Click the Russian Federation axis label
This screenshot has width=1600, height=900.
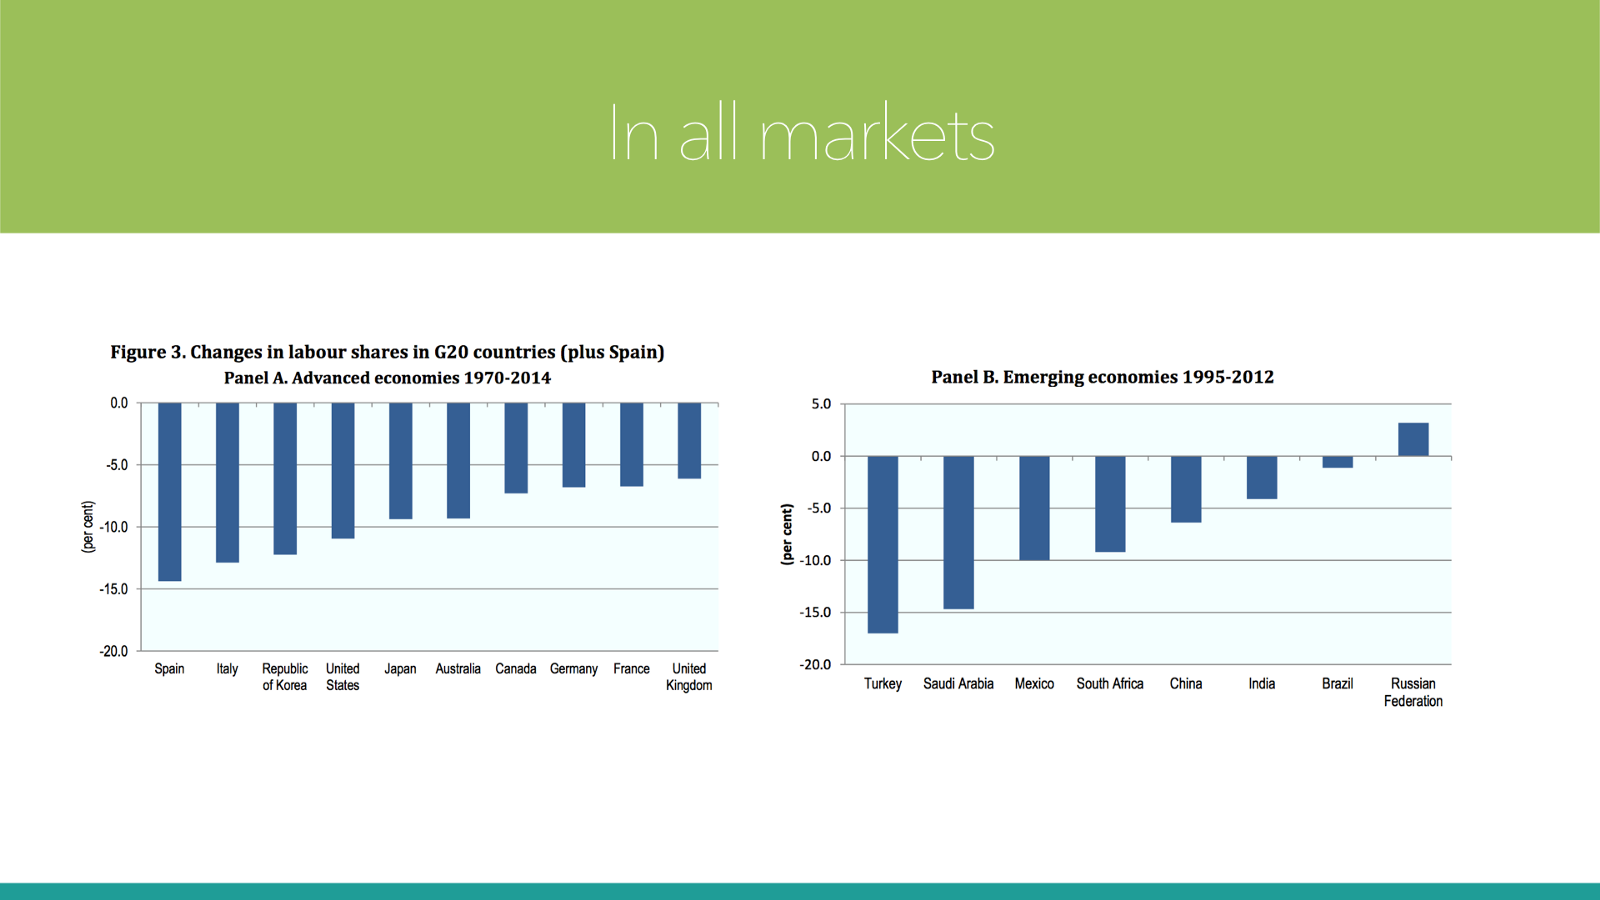click(1413, 692)
